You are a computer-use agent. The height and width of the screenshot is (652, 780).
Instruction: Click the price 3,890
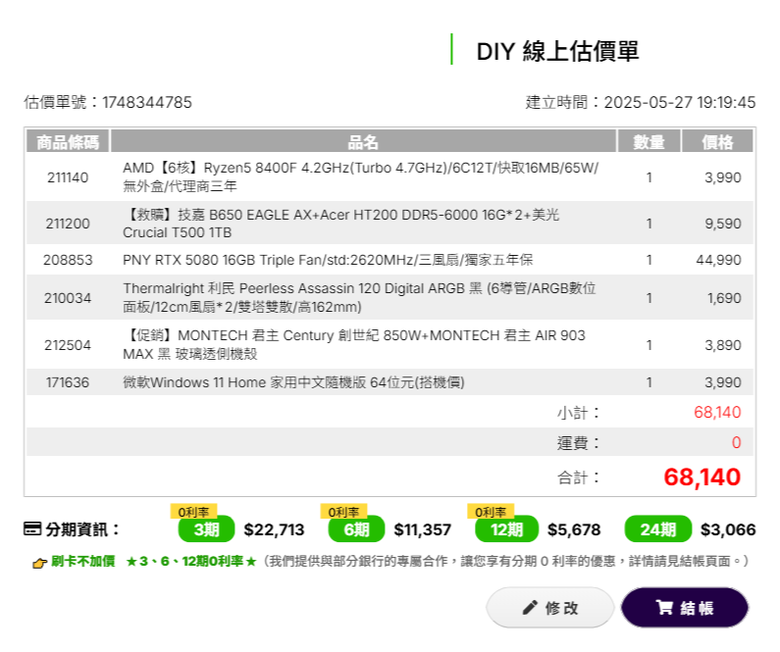[723, 345]
